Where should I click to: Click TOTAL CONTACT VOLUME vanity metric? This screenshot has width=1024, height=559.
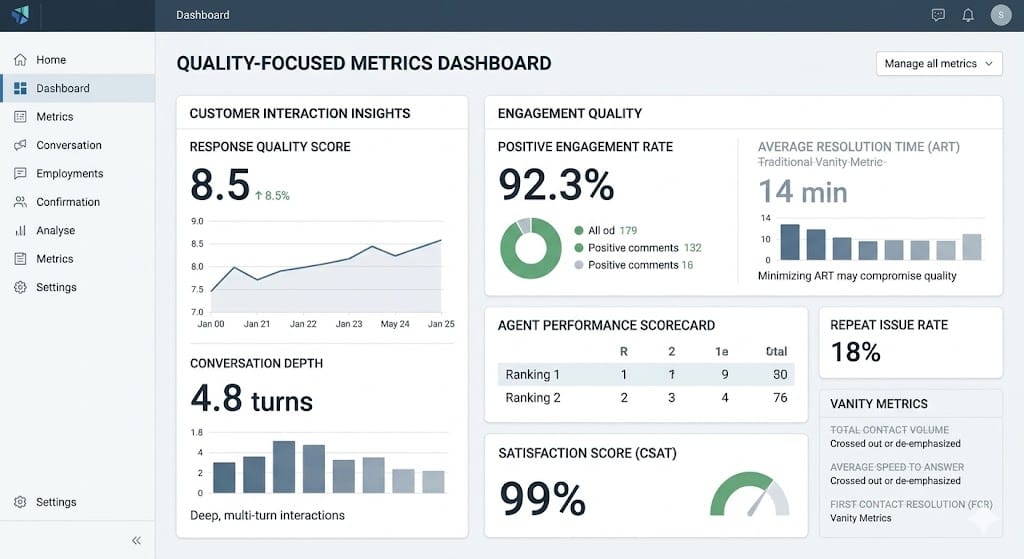click(889, 430)
